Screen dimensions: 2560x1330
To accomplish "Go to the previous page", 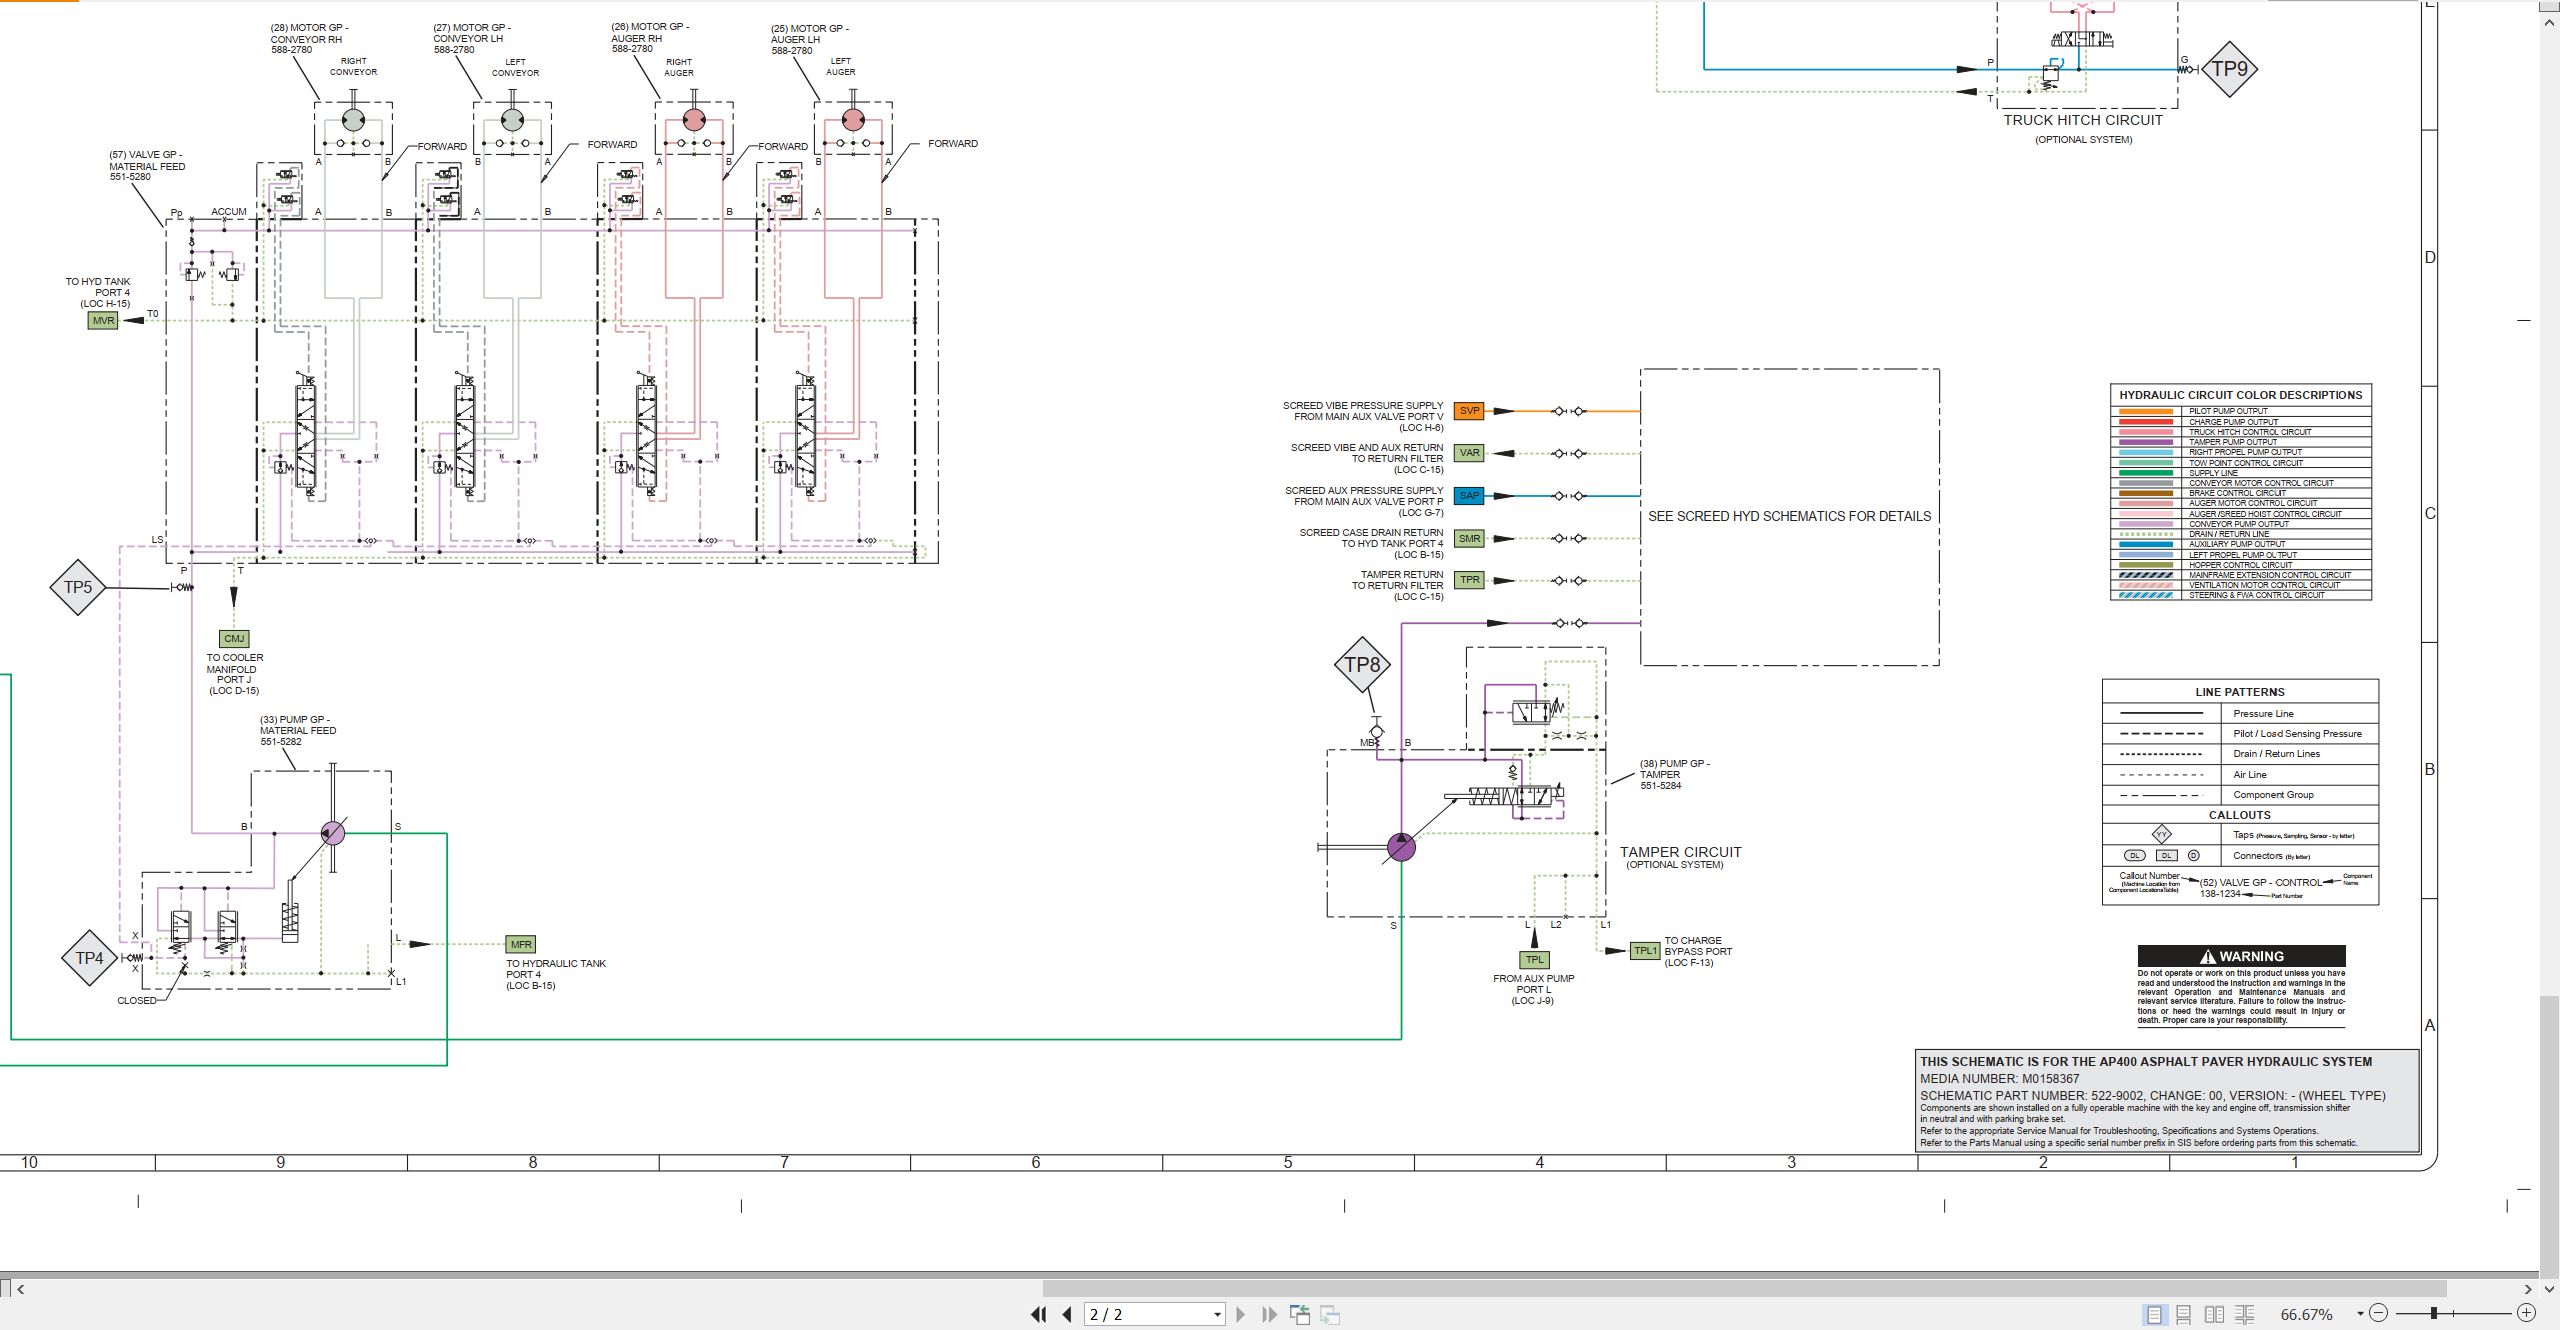I will [x=1067, y=1314].
